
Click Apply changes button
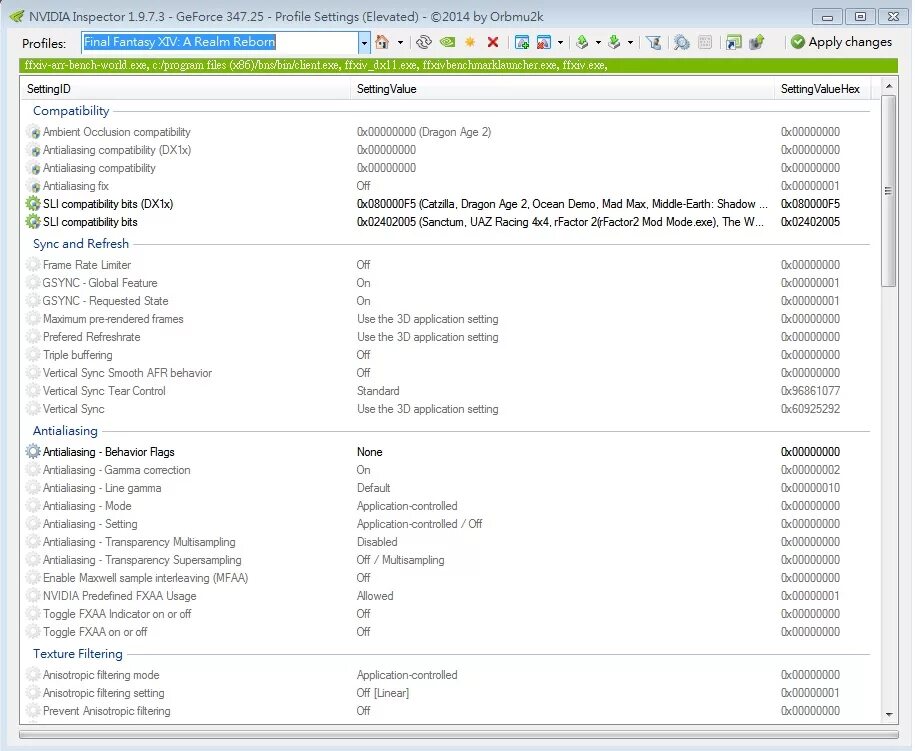[x=841, y=42]
